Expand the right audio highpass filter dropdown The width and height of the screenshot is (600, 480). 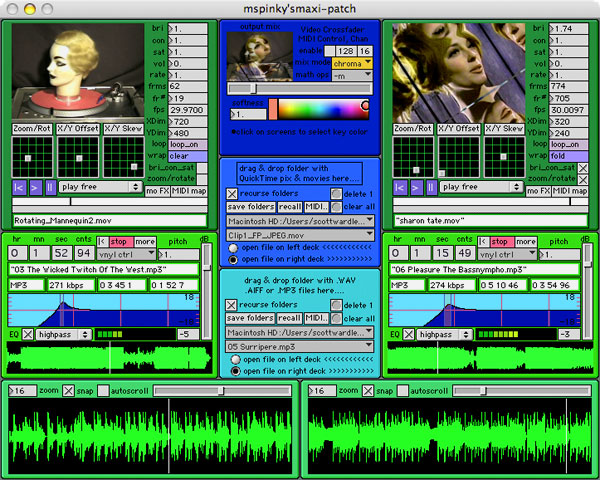[x=440, y=334]
